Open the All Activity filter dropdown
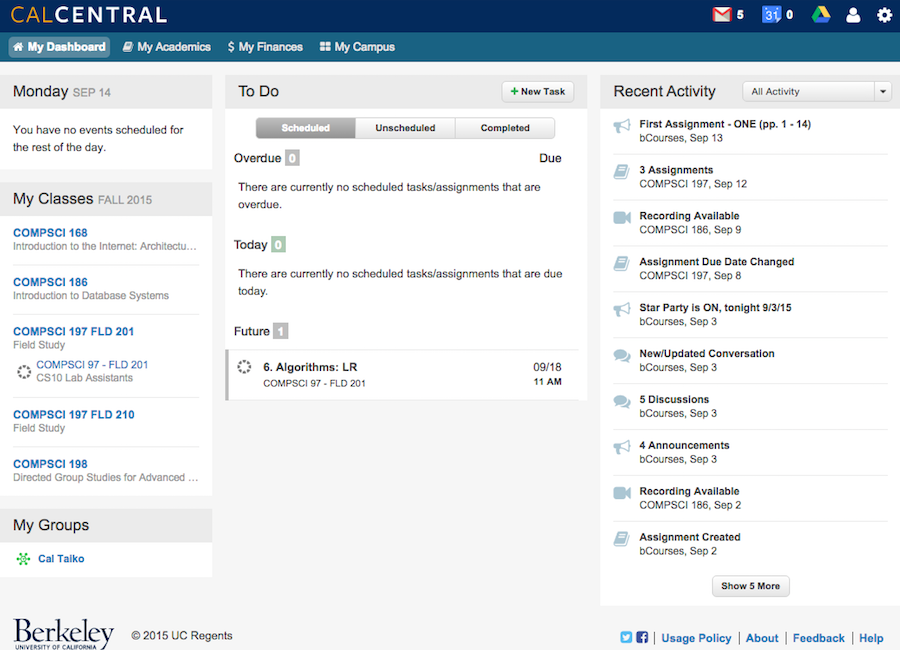900x650 pixels. (817, 91)
